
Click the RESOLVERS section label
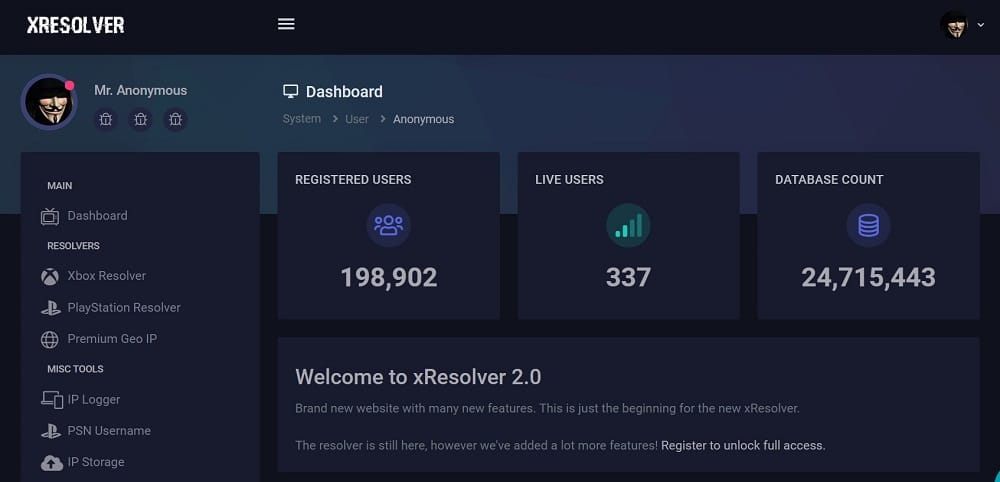[73, 246]
